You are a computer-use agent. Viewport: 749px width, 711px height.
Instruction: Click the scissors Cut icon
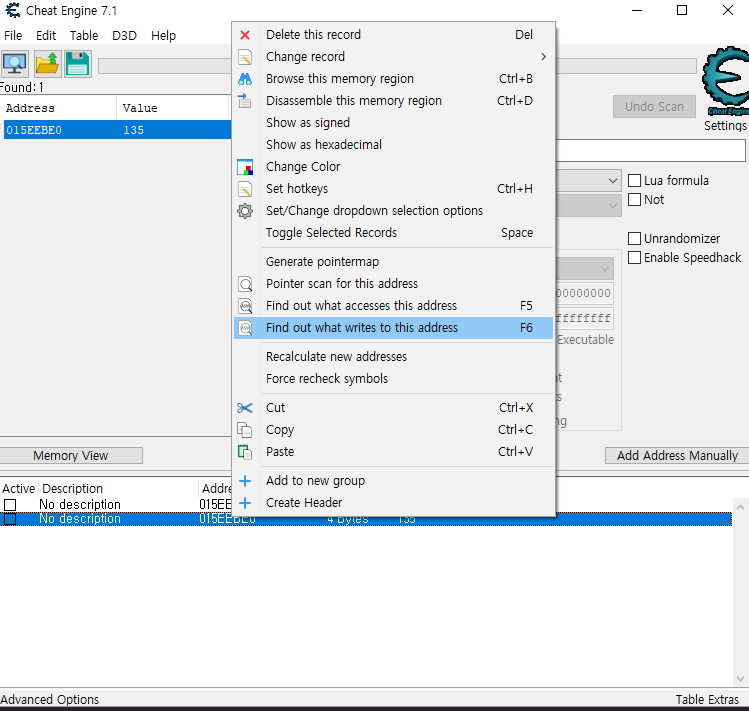[x=245, y=408]
